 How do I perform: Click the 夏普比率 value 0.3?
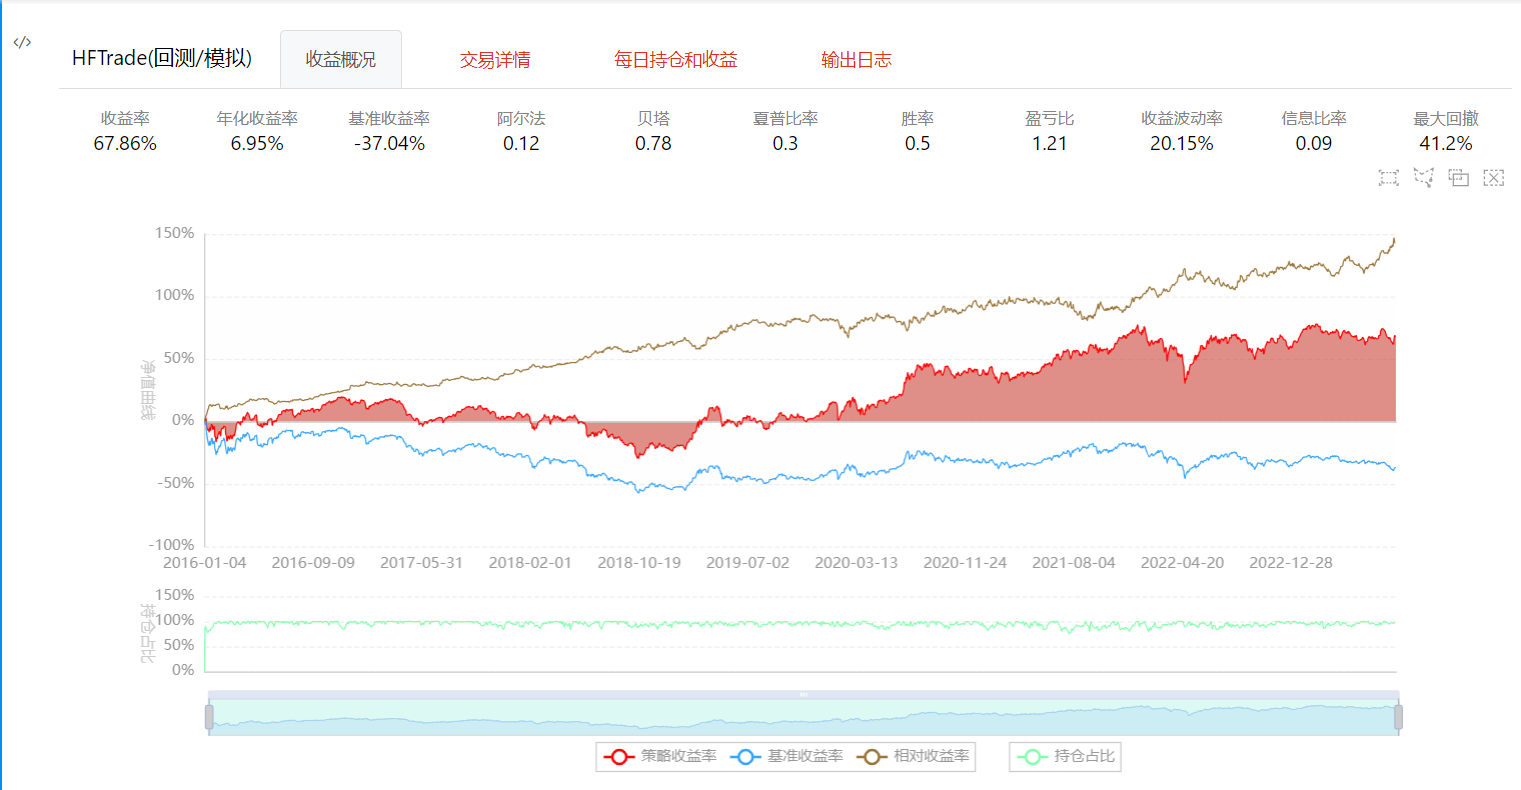pos(785,144)
